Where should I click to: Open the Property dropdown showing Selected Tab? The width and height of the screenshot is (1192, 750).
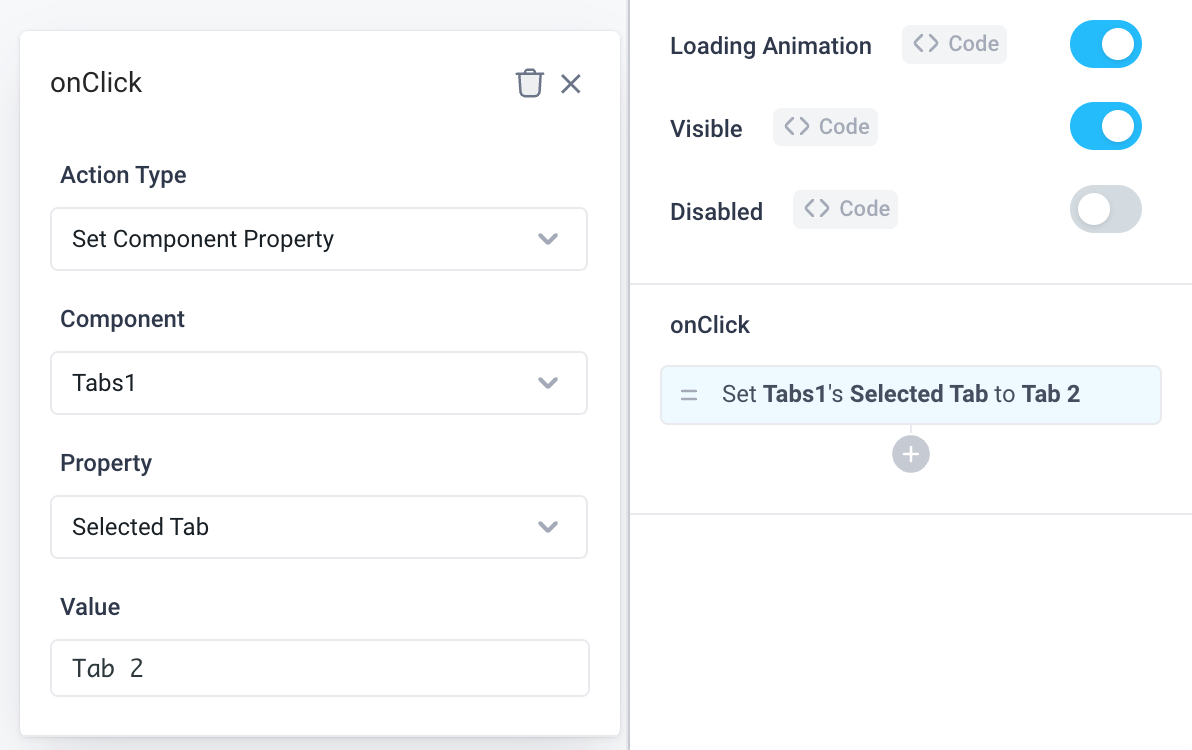(x=318, y=527)
